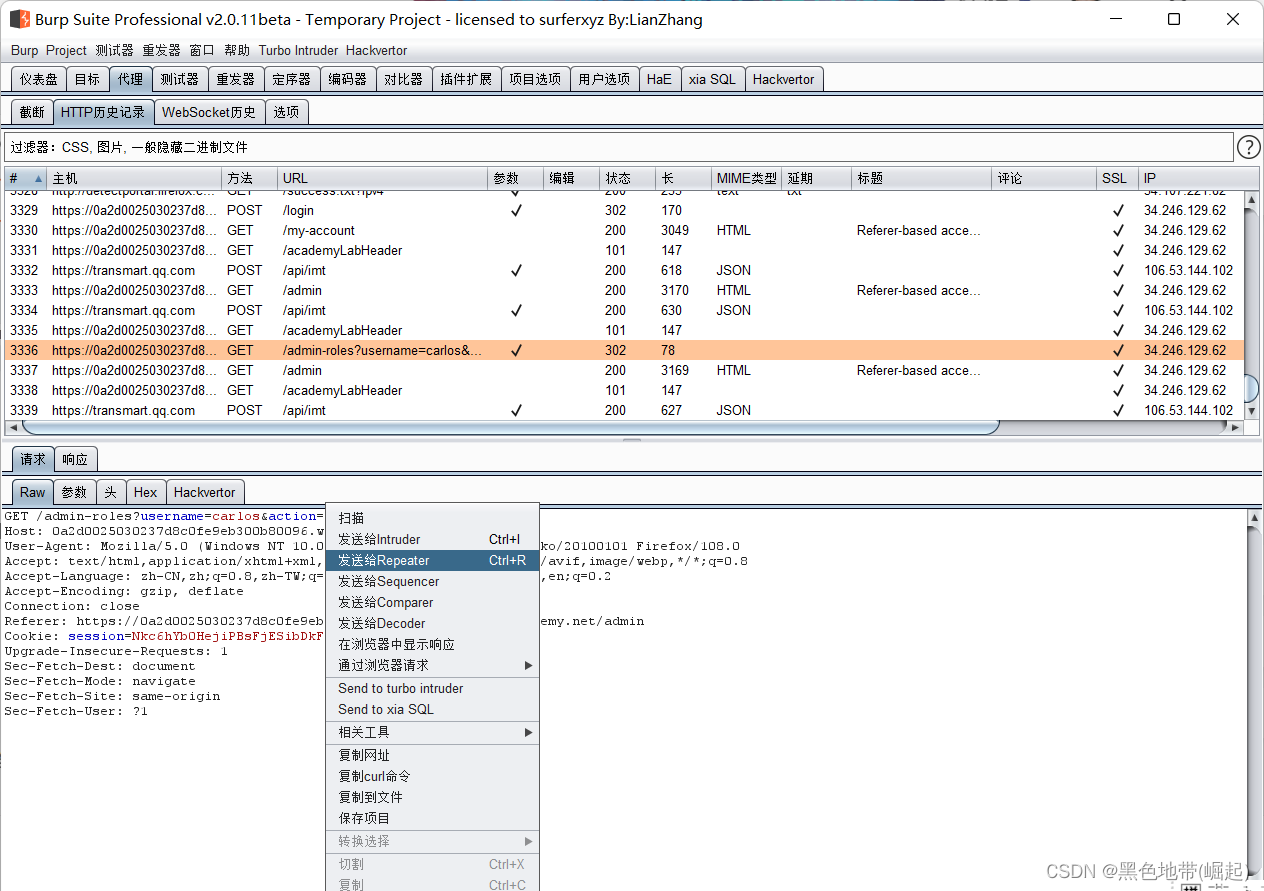Click the horizontal scroll right arrow under table
The image size is (1264, 891).
pyautogui.click(x=1236, y=427)
